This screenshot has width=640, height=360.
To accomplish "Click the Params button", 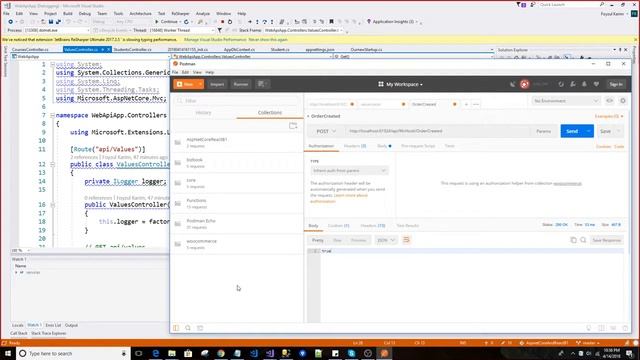I will 544,131.
